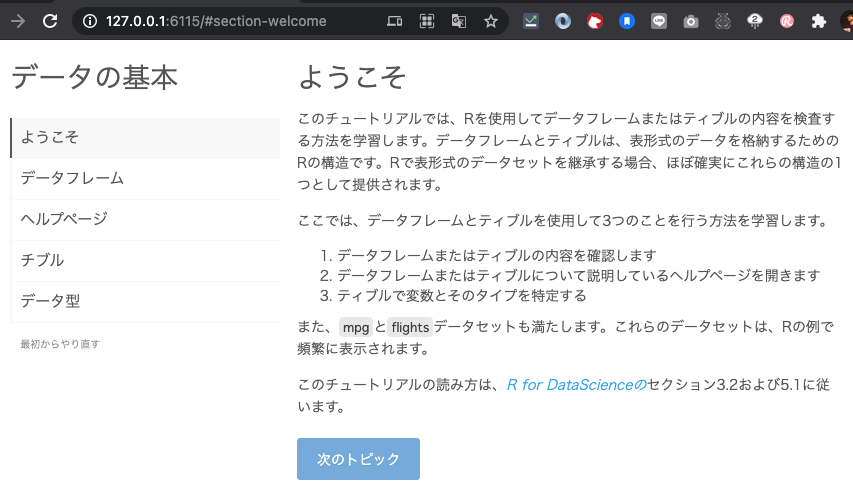This screenshot has width=853, height=500.
Task: Click the 次のトピック button
Action: (x=358, y=459)
